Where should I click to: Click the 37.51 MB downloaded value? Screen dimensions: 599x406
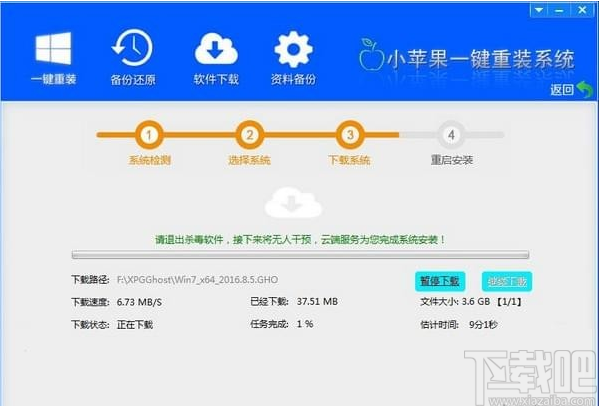[317, 302]
